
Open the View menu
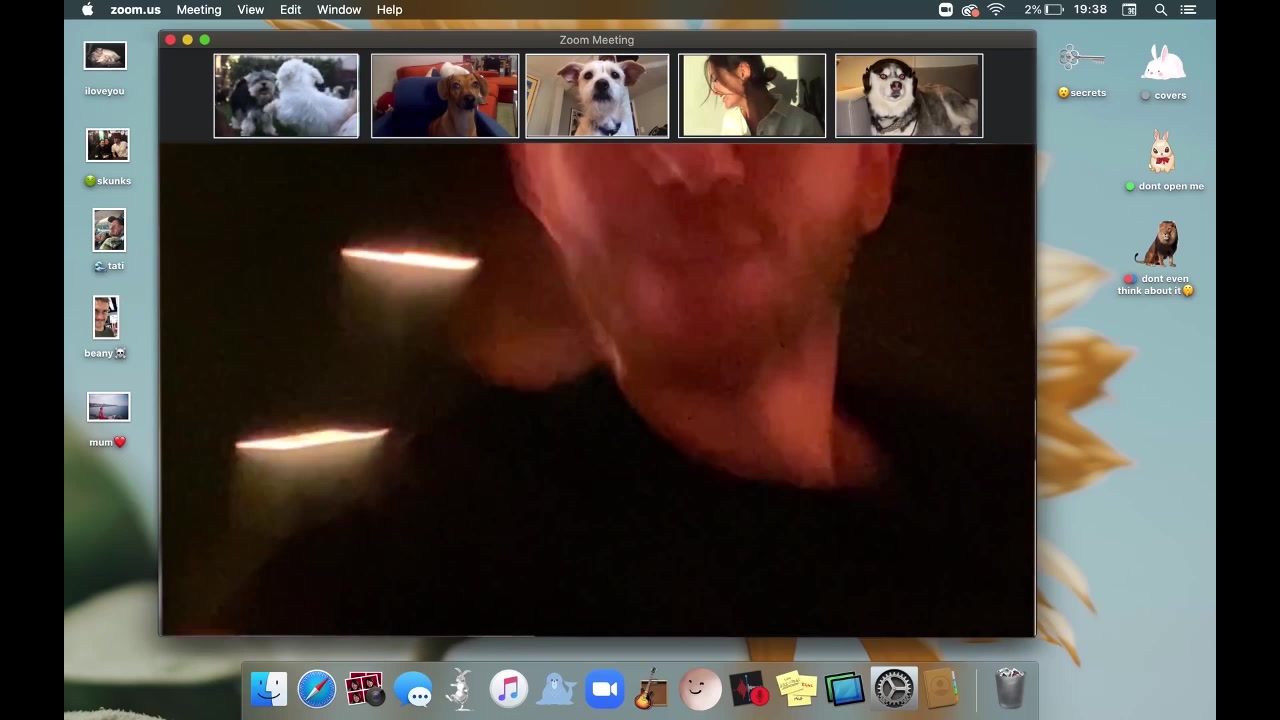click(x=251, y=10)
